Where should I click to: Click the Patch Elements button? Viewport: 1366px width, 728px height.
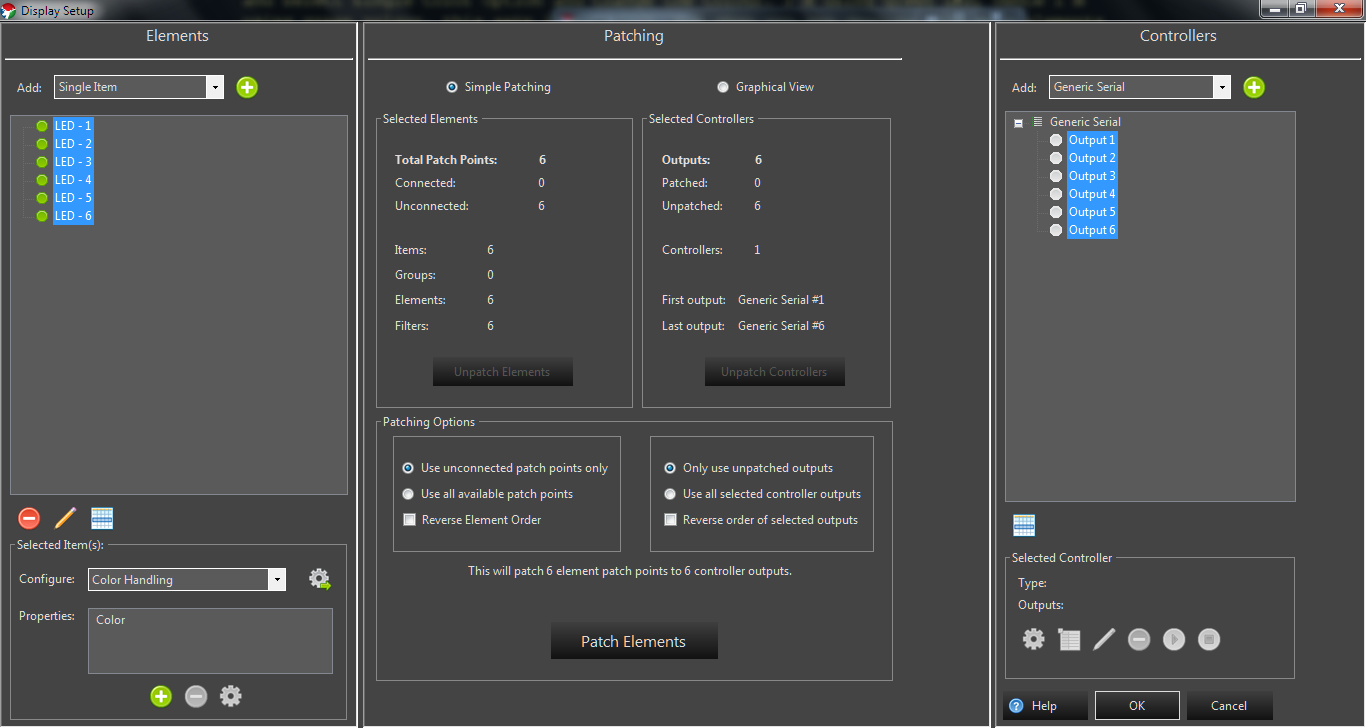(x=634, y=641)
